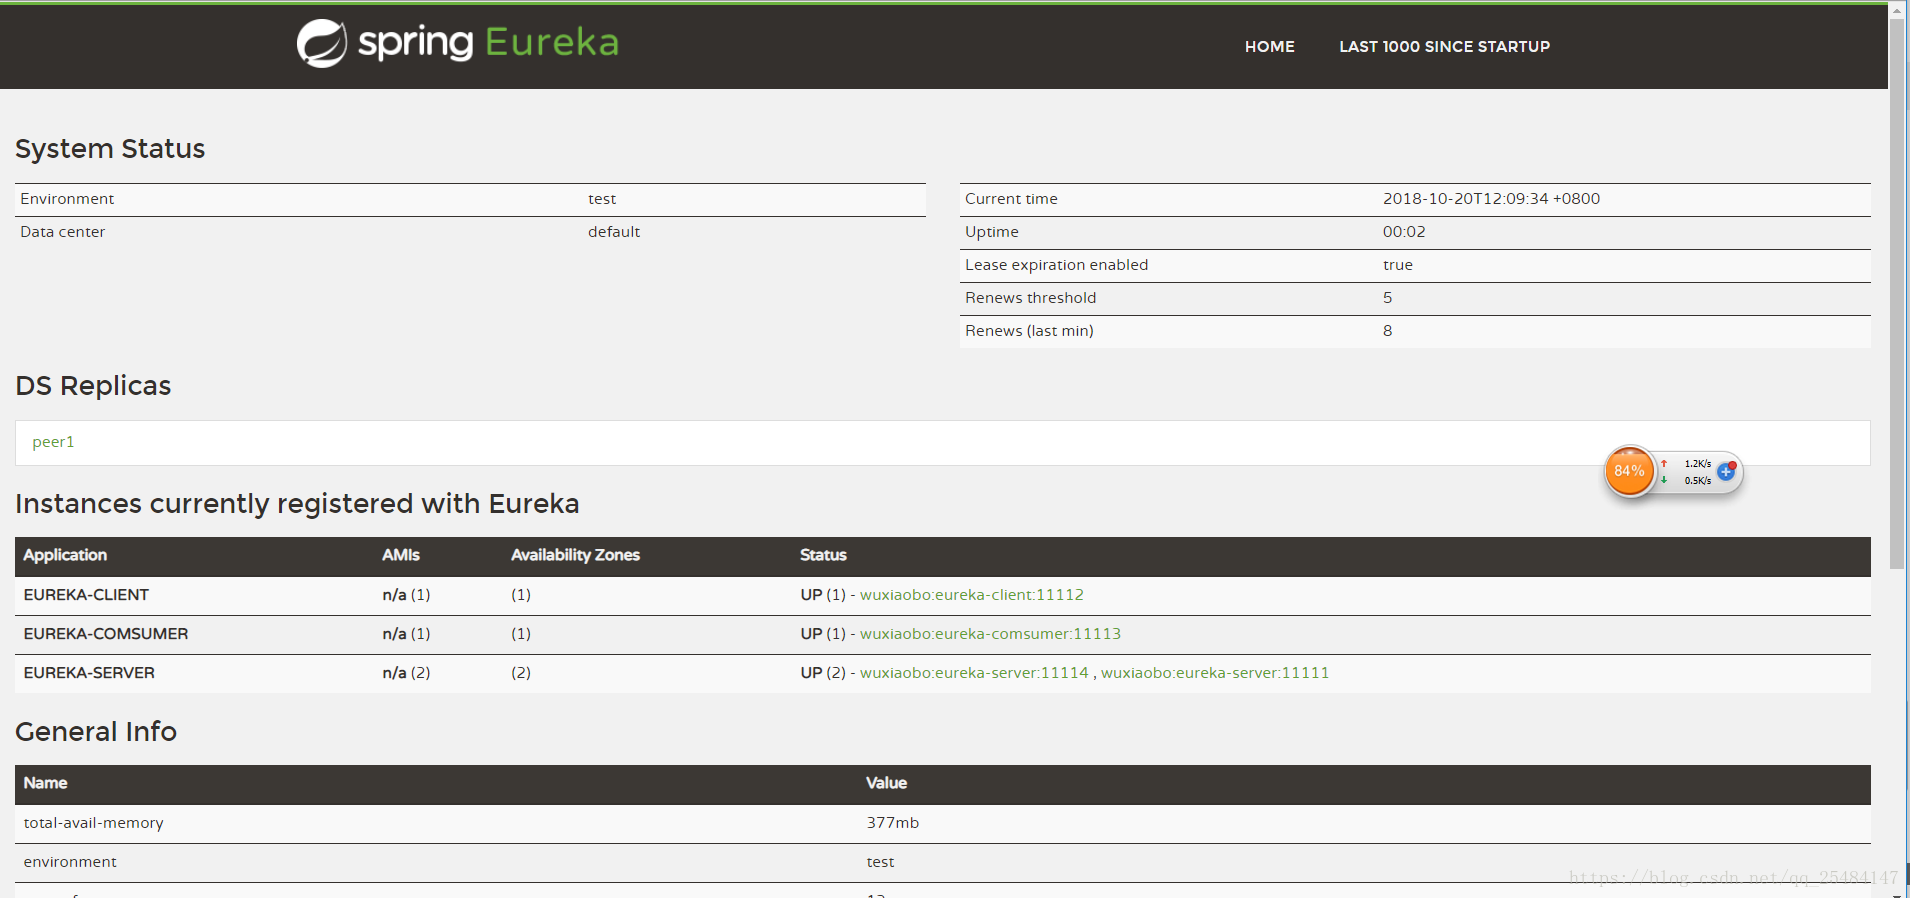Image resolution: width=1910 pixels, height=898 pixels.
Task: Click the System Status heading
Action: (x=110, y=149)
